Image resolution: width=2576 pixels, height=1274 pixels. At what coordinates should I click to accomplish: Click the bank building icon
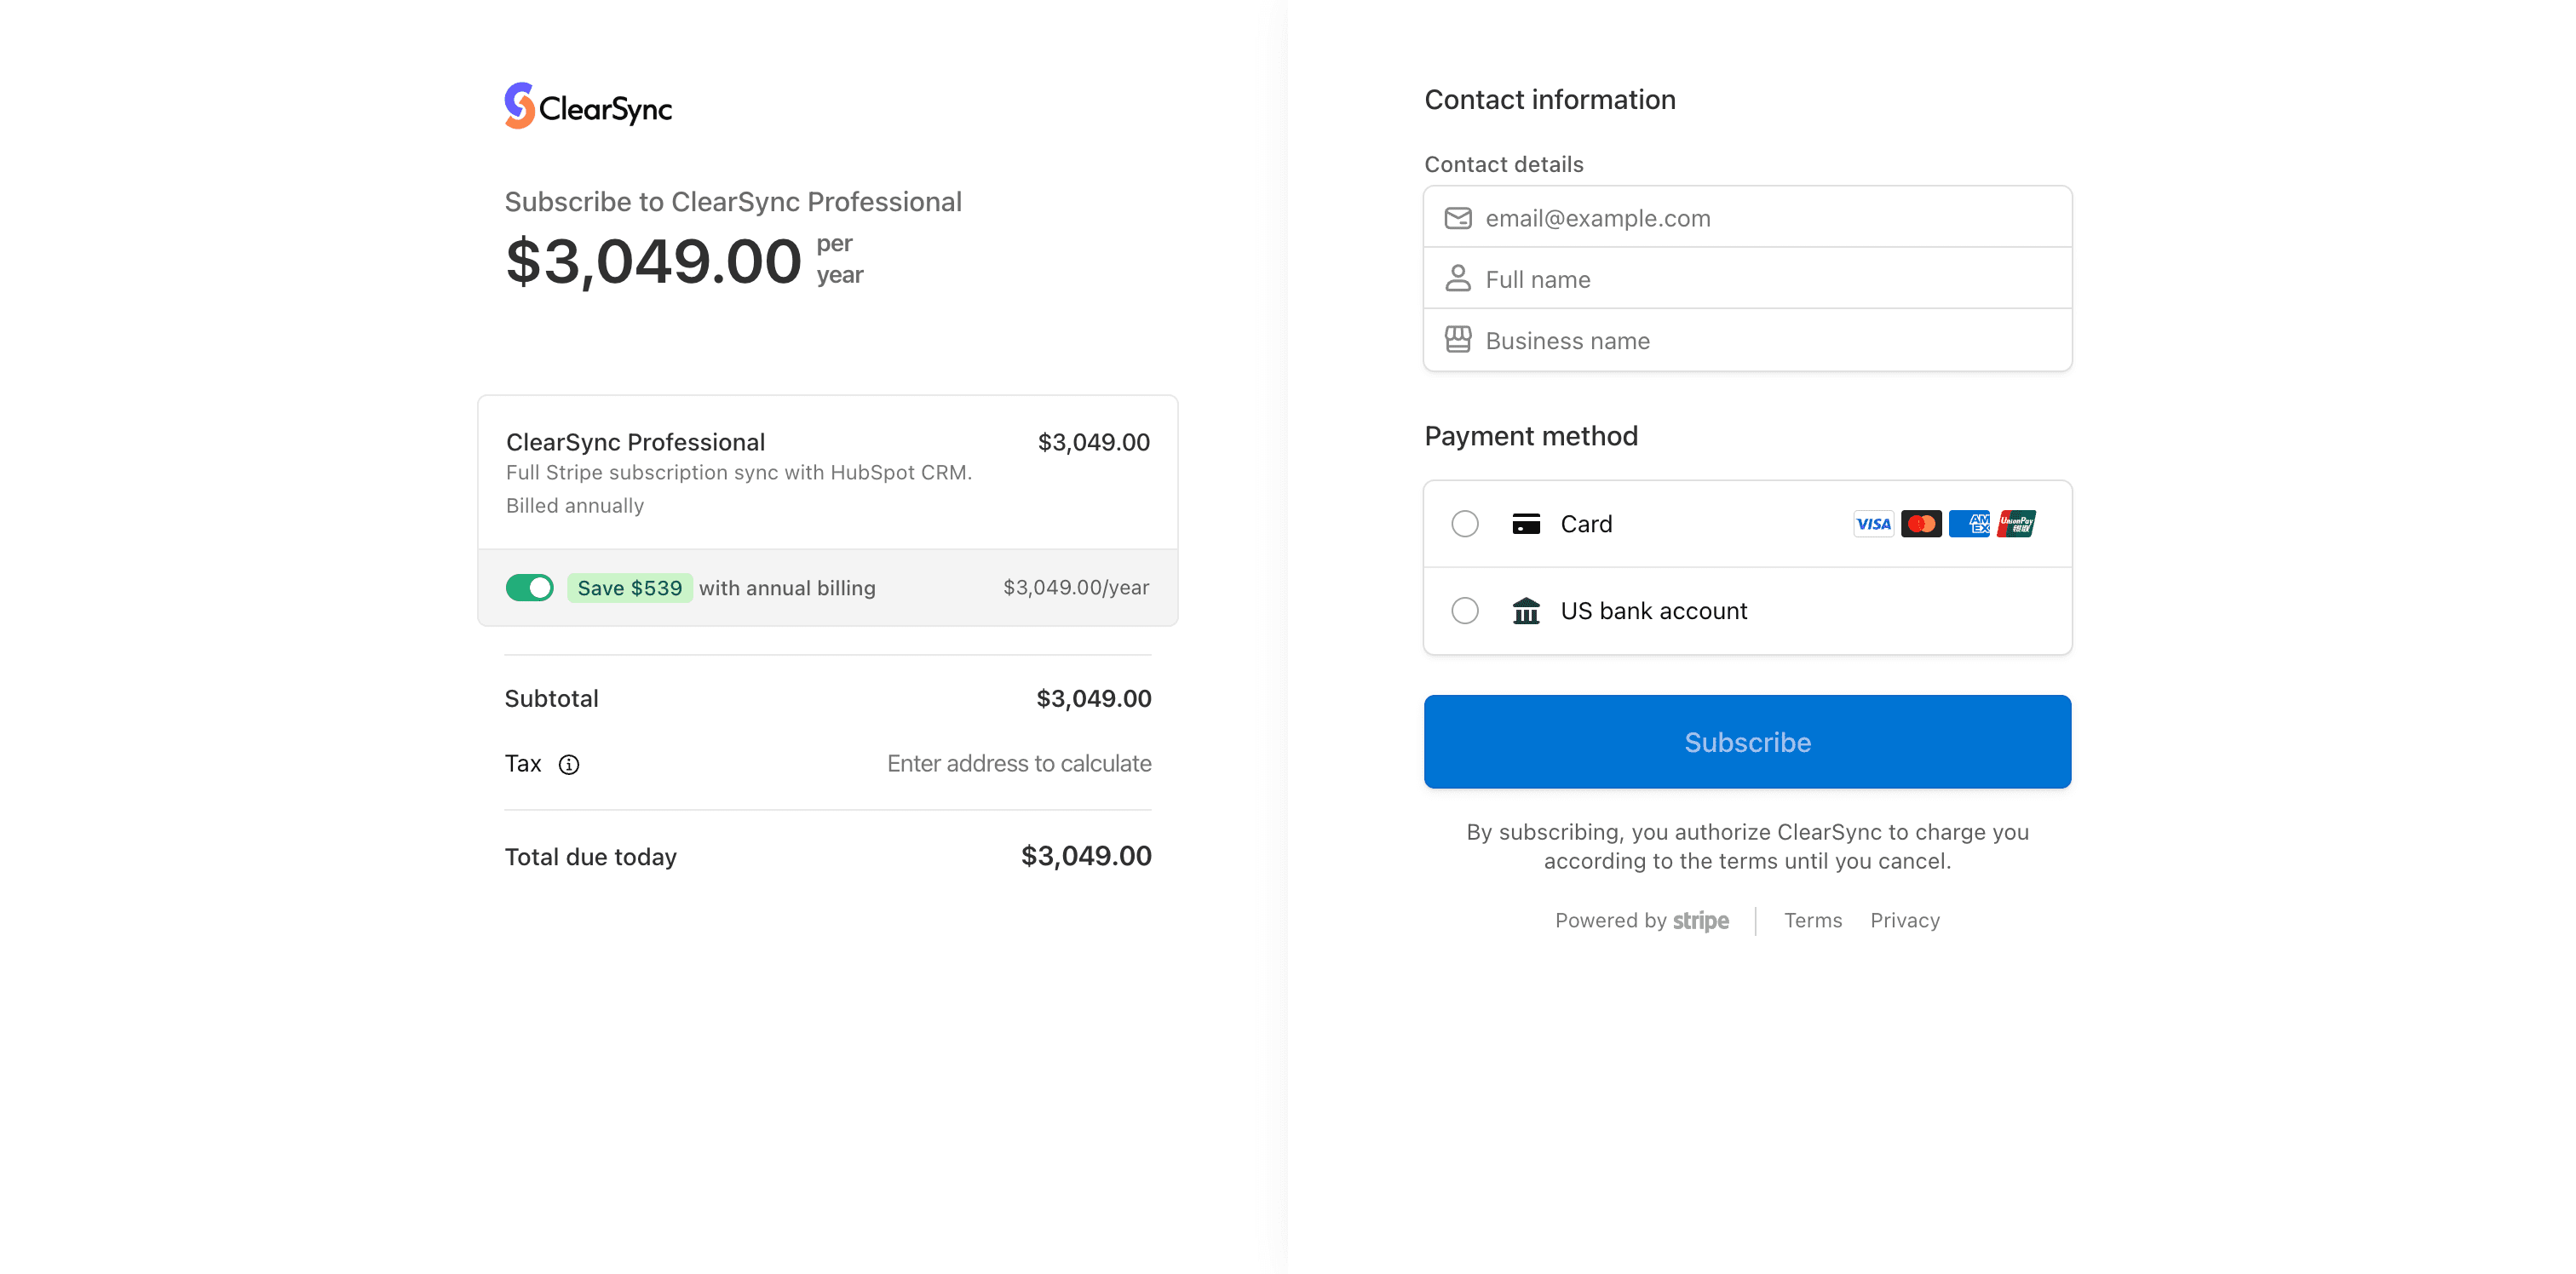1526,611
